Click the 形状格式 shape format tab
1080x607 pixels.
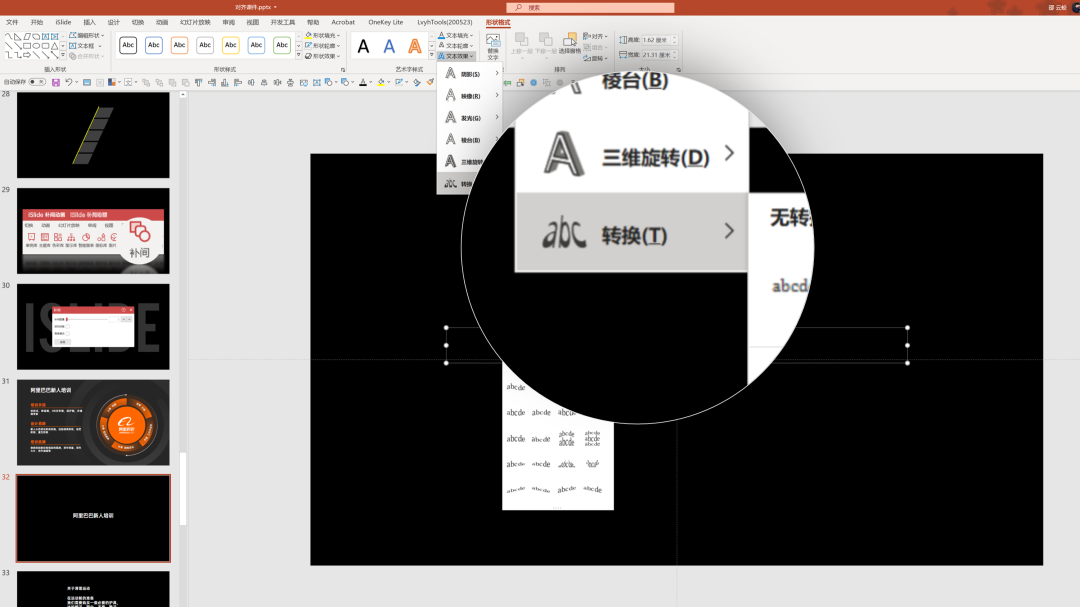[498, 22]
